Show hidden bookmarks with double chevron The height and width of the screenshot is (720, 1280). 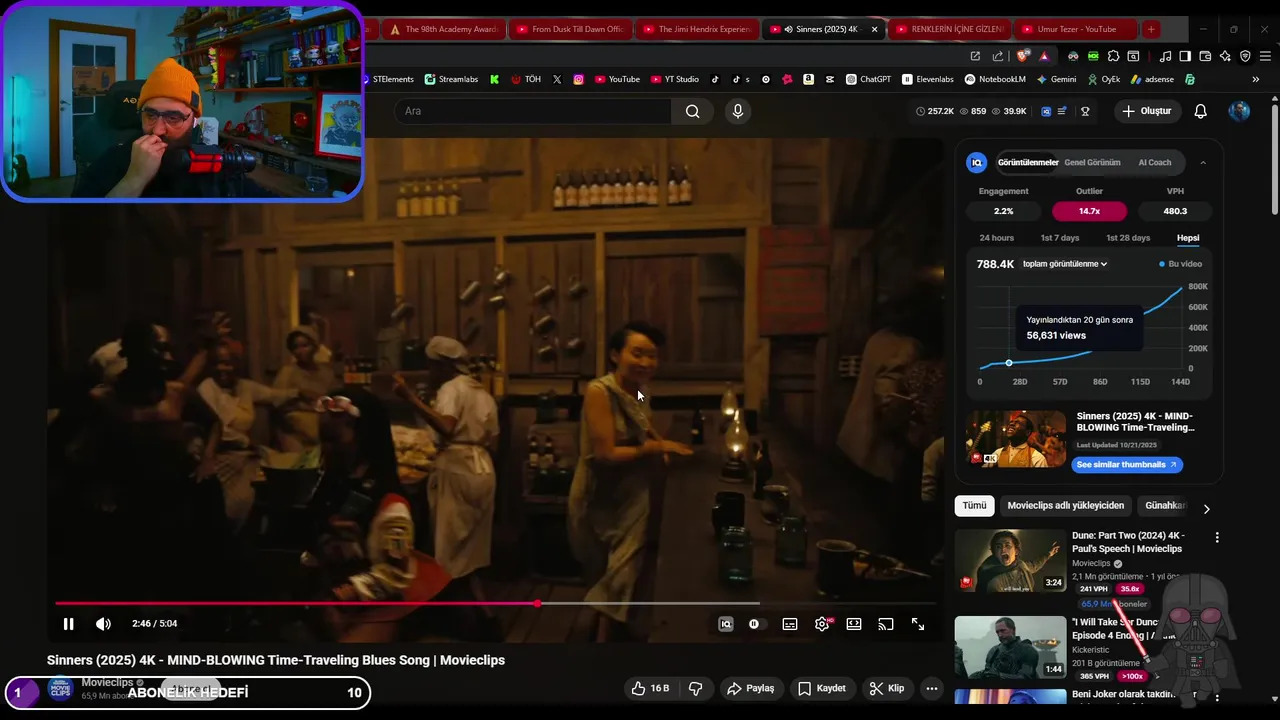click(x=1255, y=79)
